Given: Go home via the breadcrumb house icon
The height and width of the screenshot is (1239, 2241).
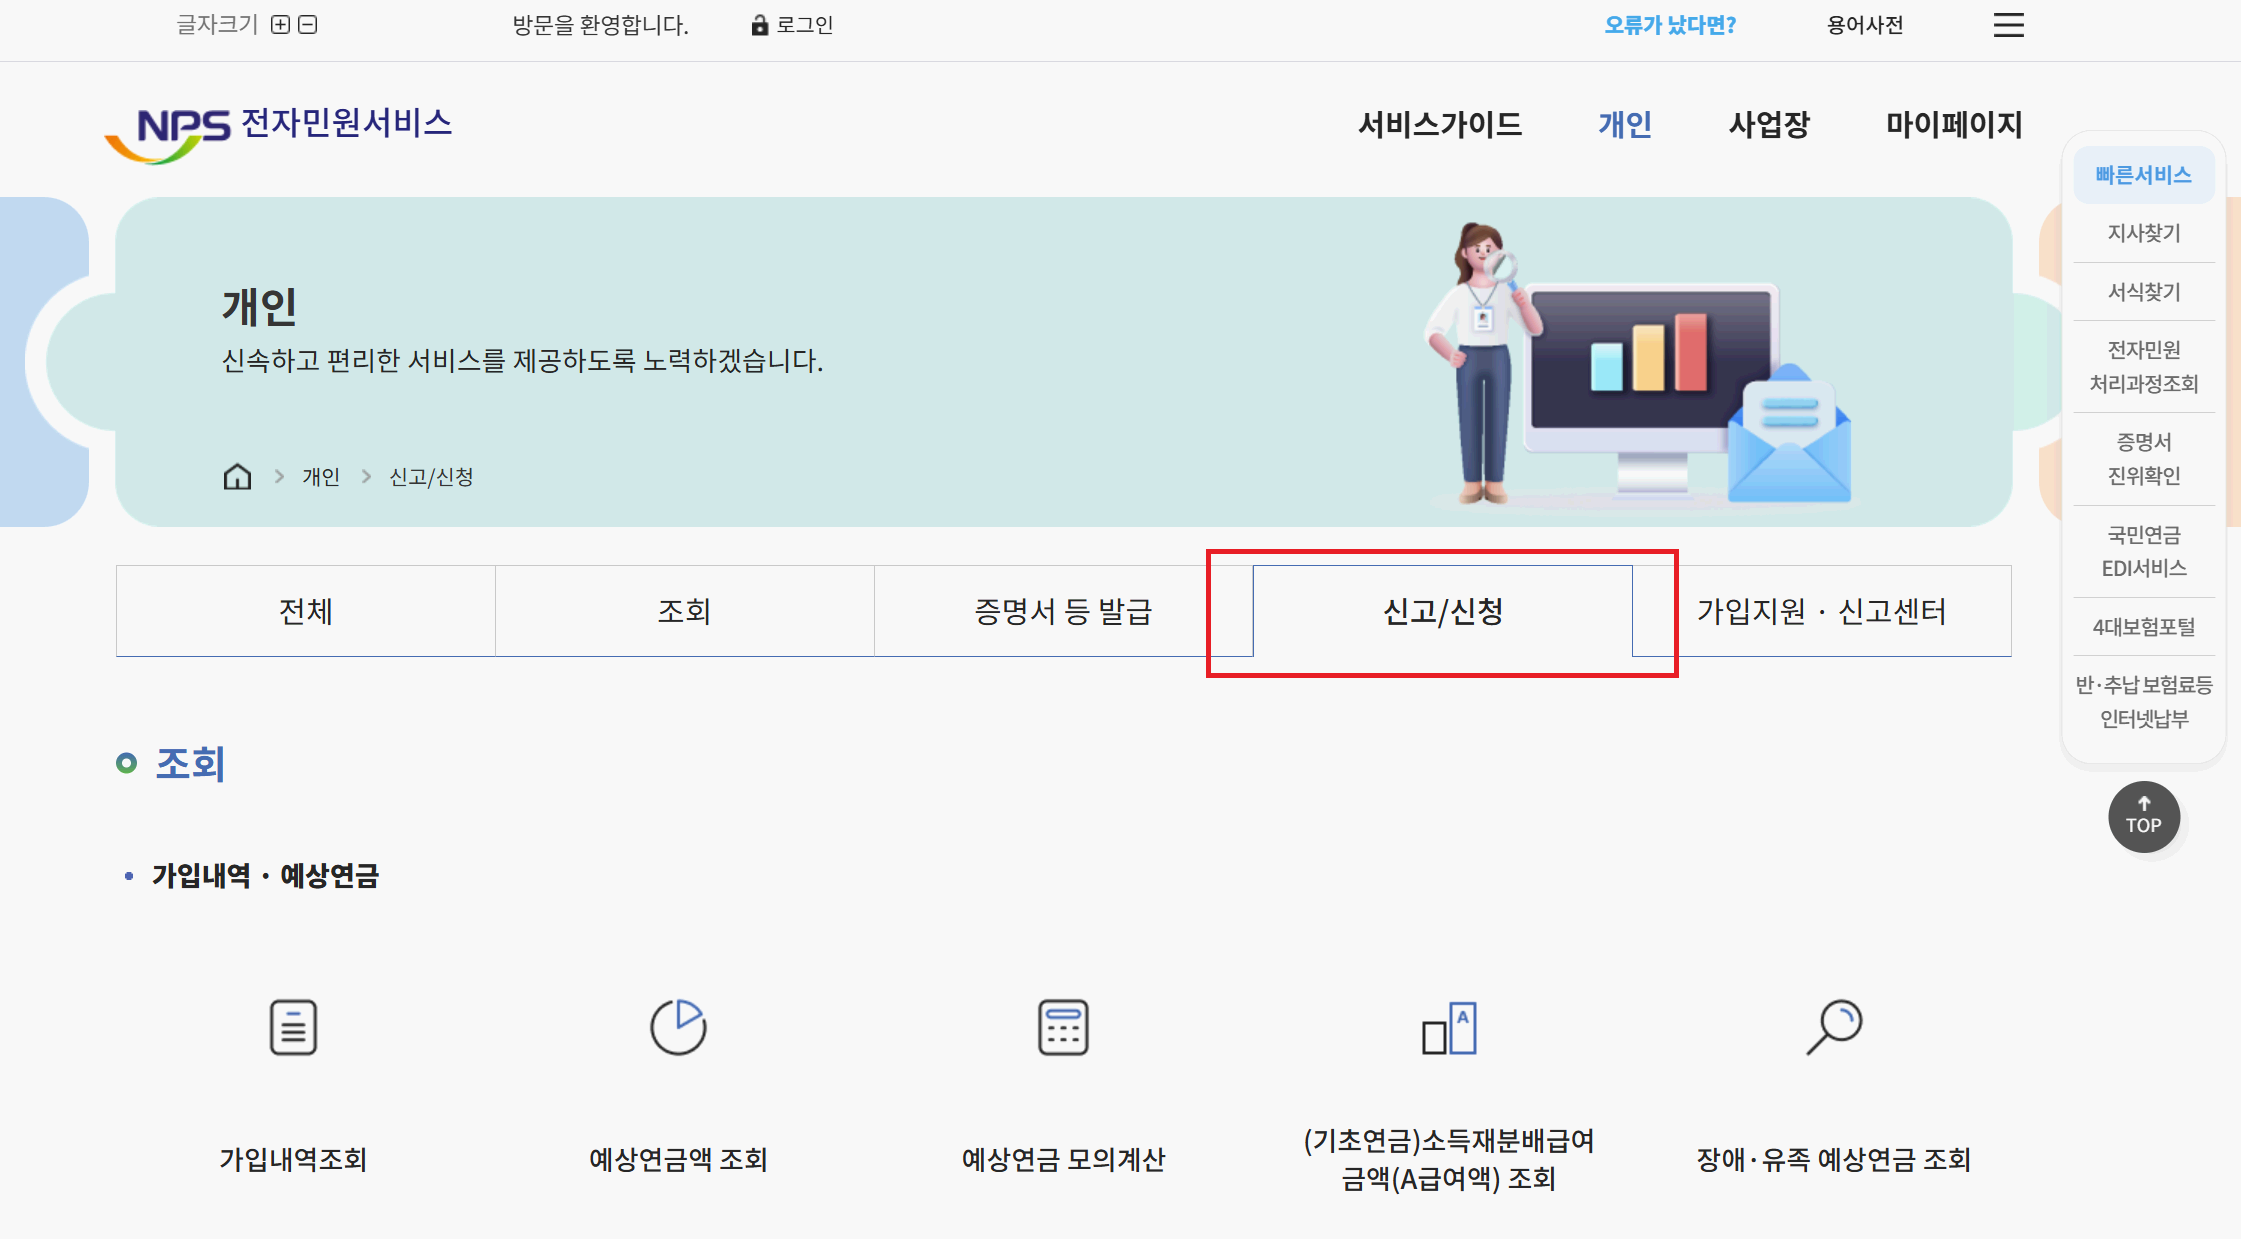Looking at the screenshot, I should coord(237,477).
